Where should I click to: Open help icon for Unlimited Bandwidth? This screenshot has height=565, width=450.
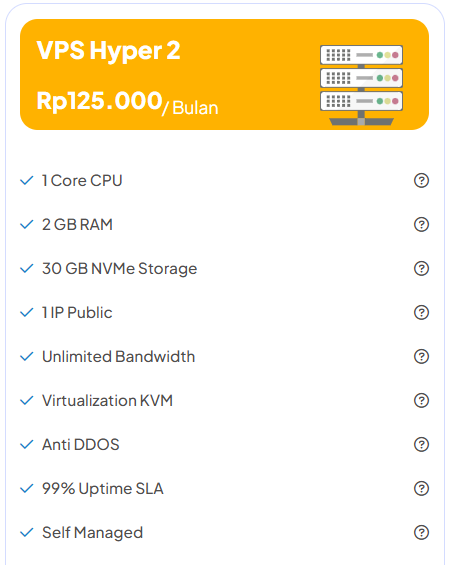pyautogui.click(x=421, y=356)
